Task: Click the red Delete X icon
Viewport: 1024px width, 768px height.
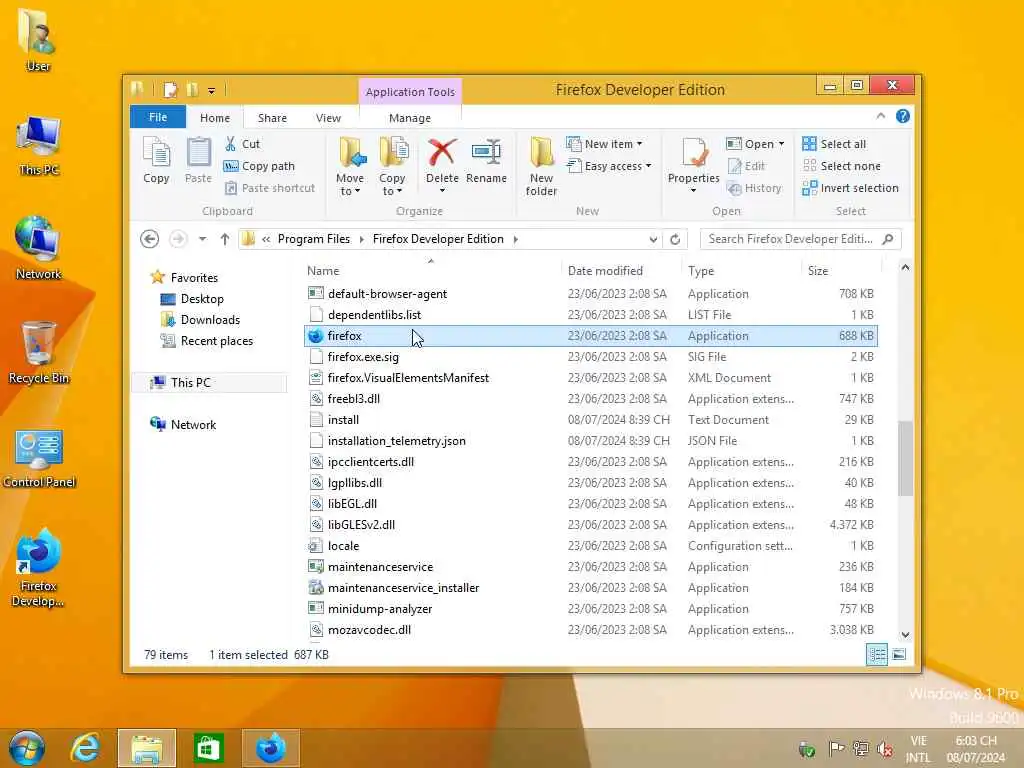Action: (442, 153)
